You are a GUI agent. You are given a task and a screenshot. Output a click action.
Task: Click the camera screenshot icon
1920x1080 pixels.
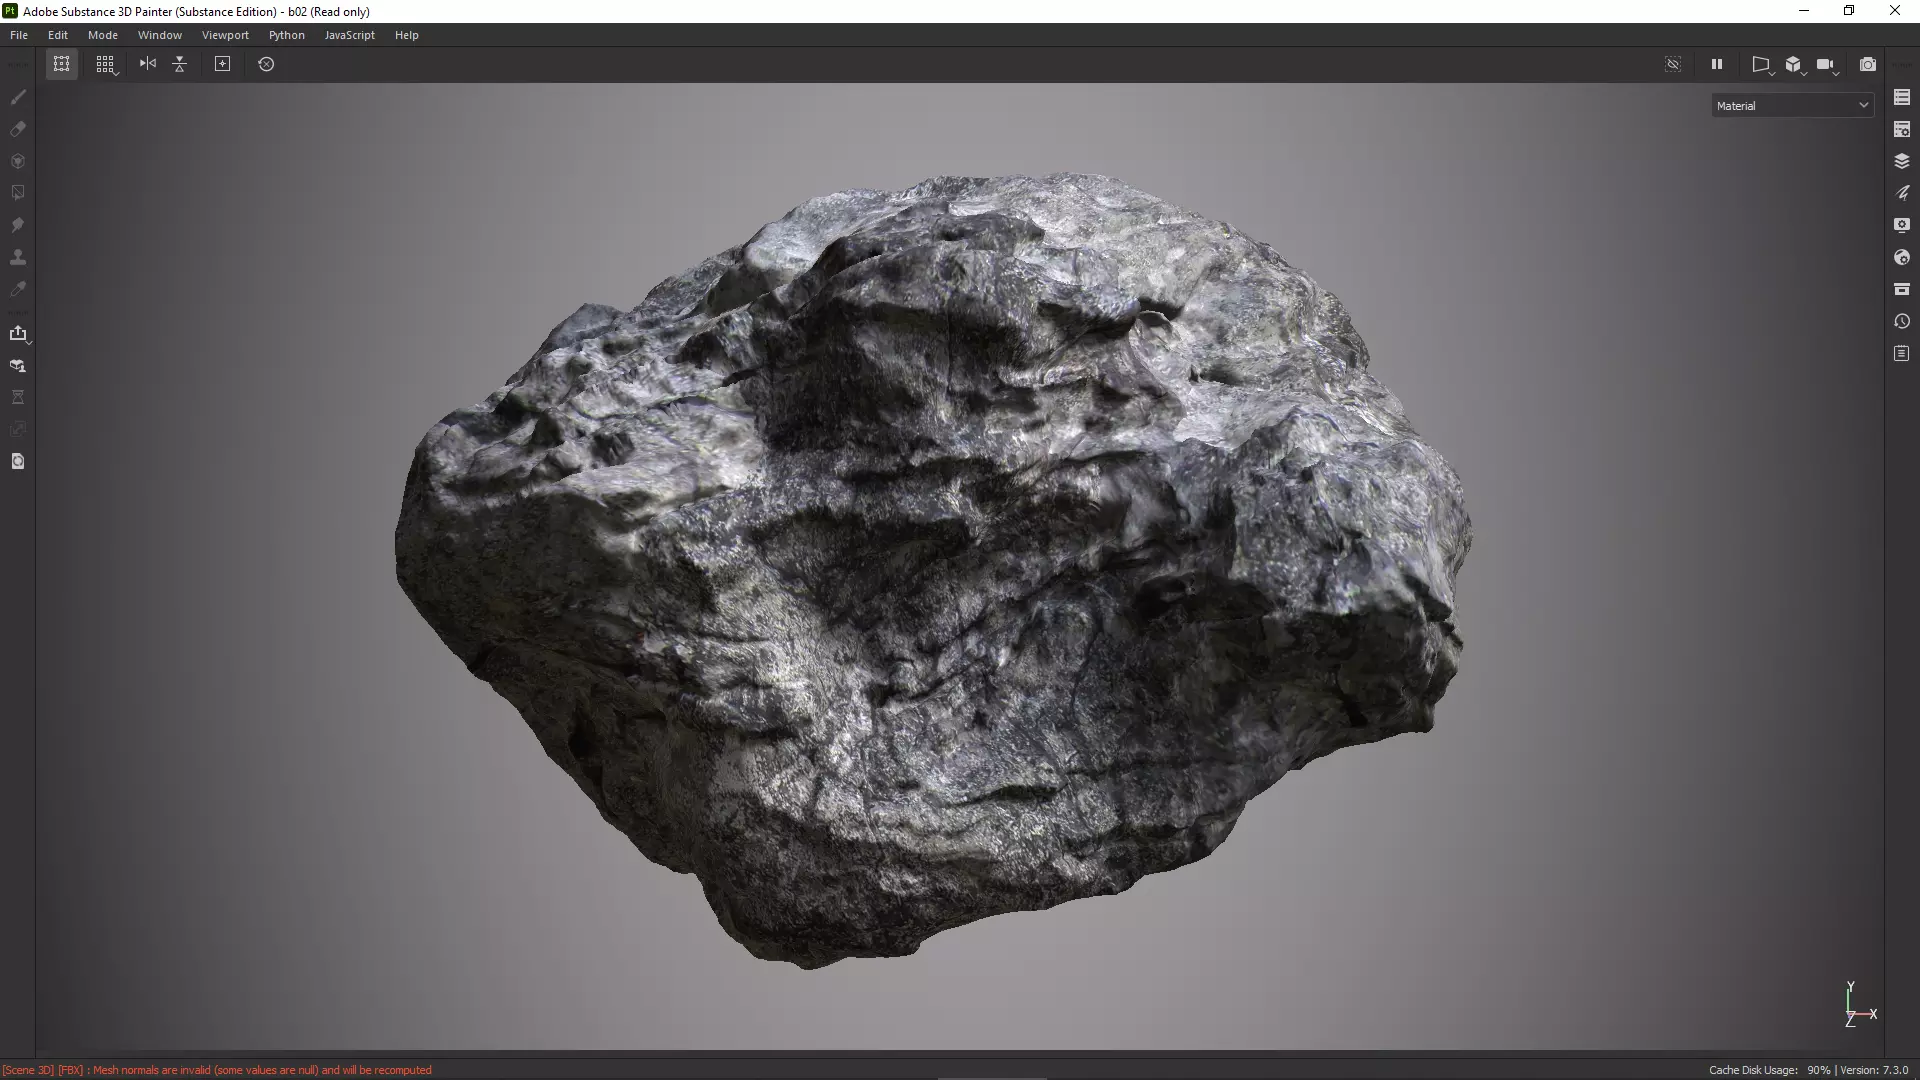[x=1867, y=64]
